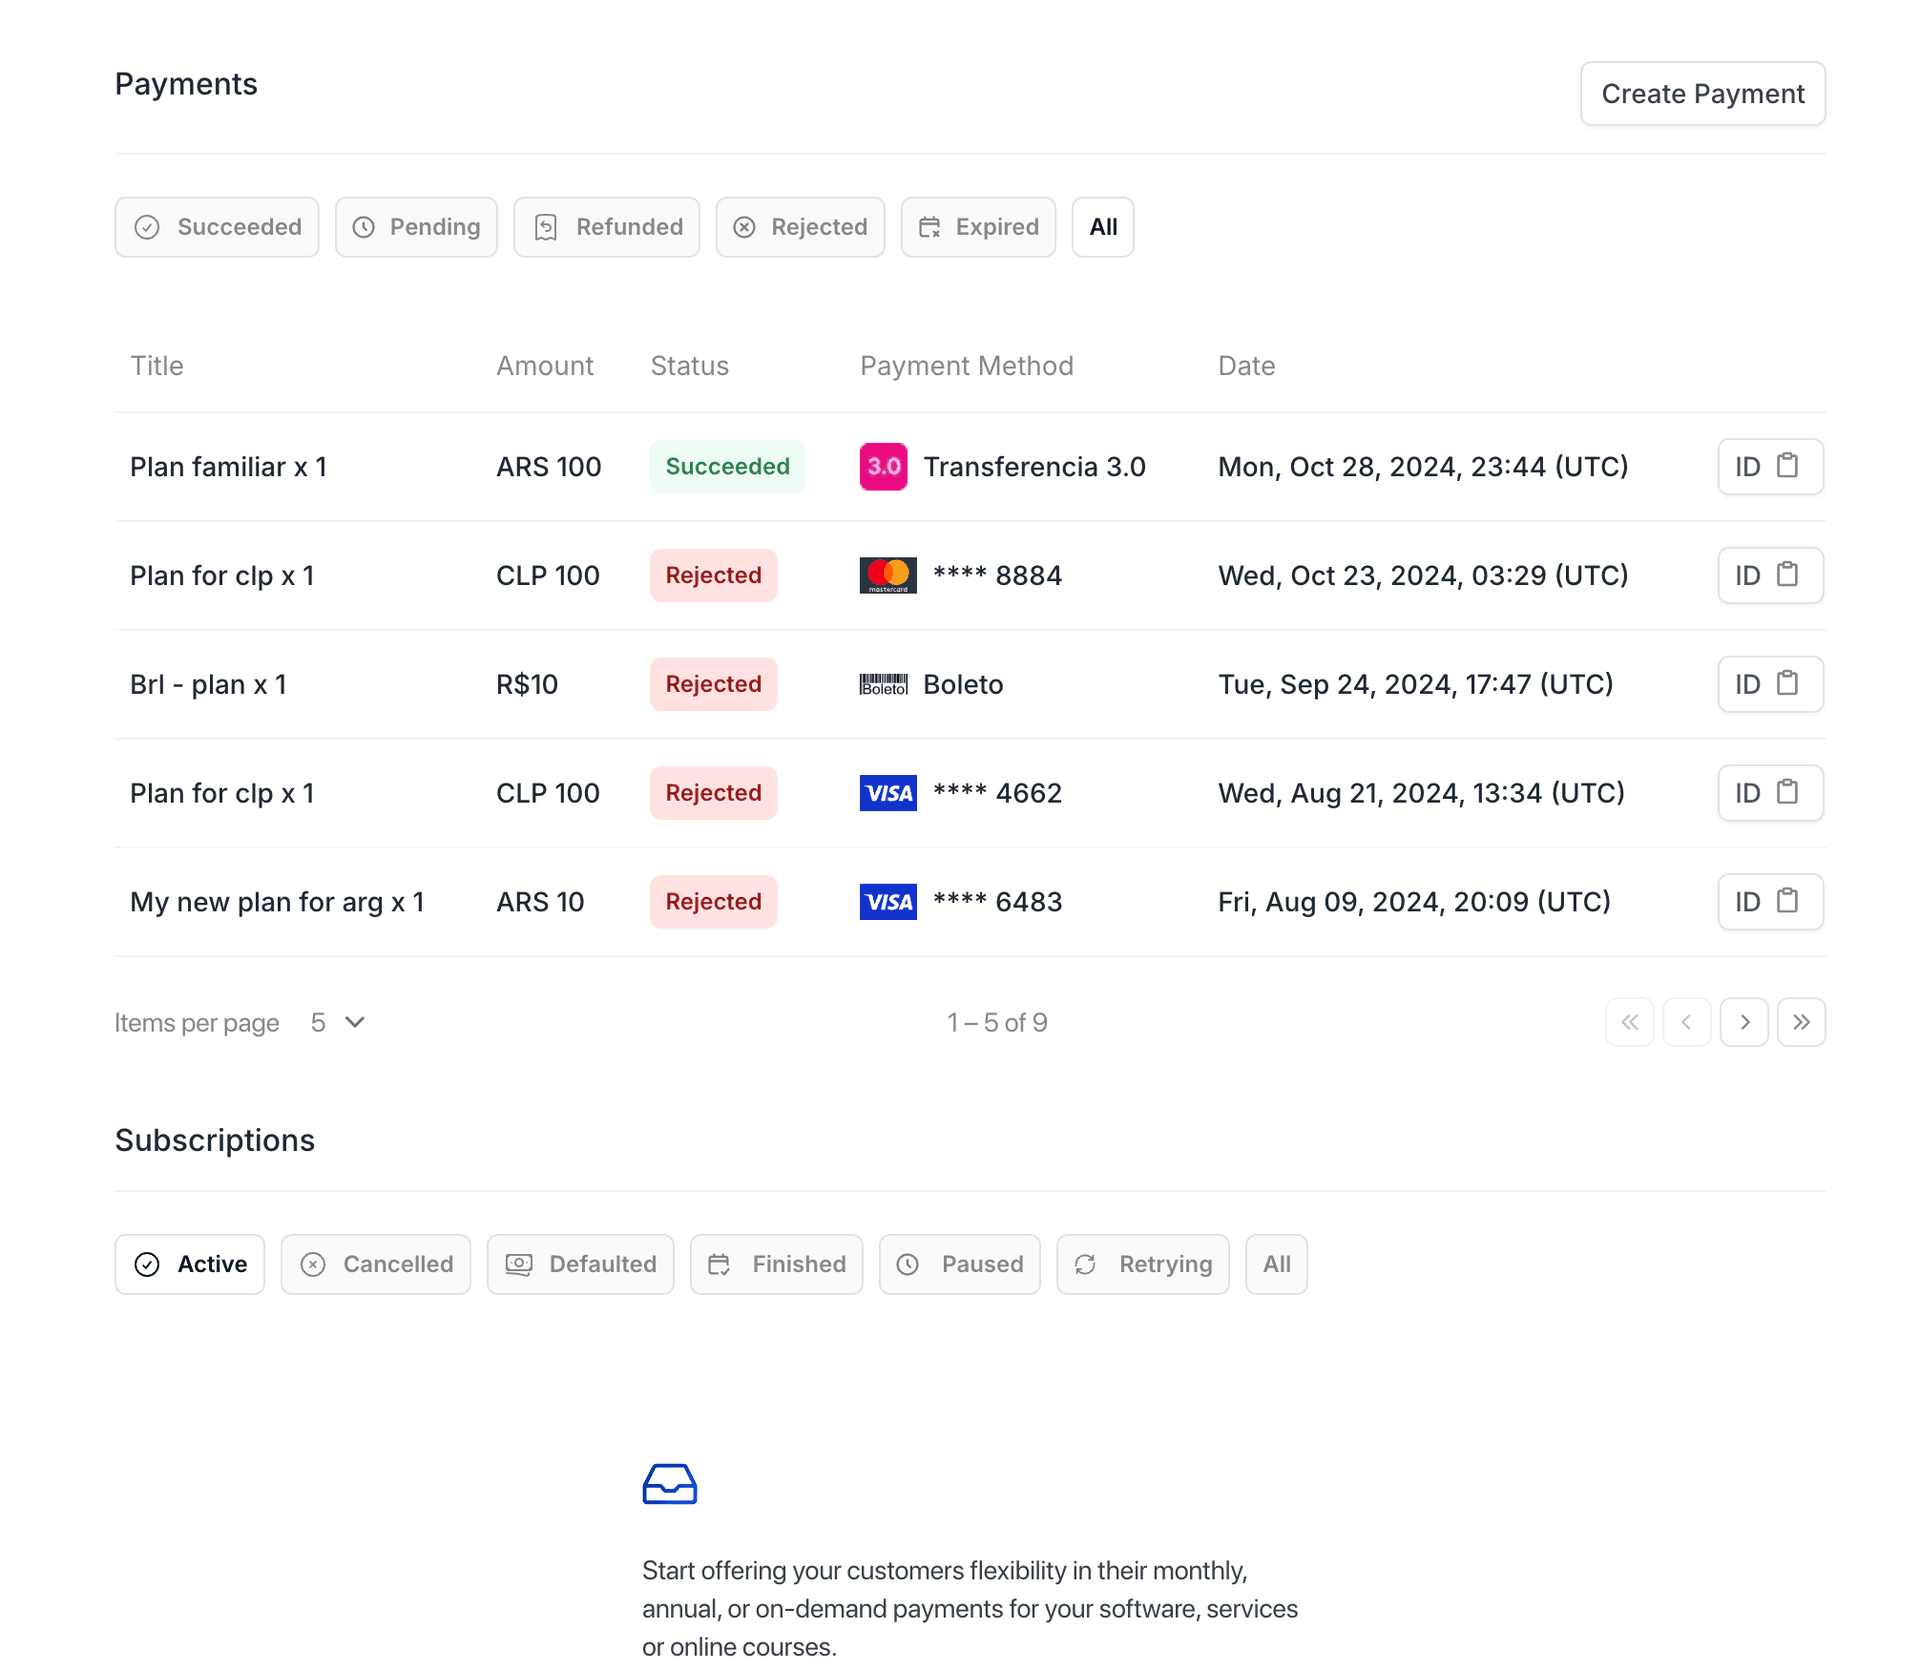Enable the Refunded payments filter
The width and height of the screenshot is (1920, 1672).
click(606, 227)
